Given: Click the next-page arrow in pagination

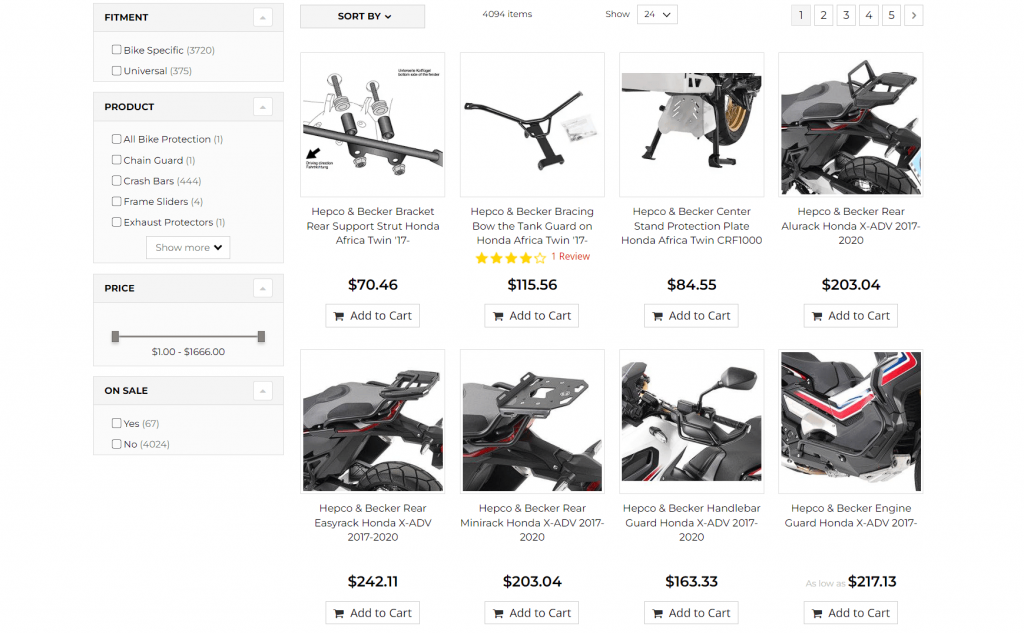Looking at the screenshot, I should 913,15.
